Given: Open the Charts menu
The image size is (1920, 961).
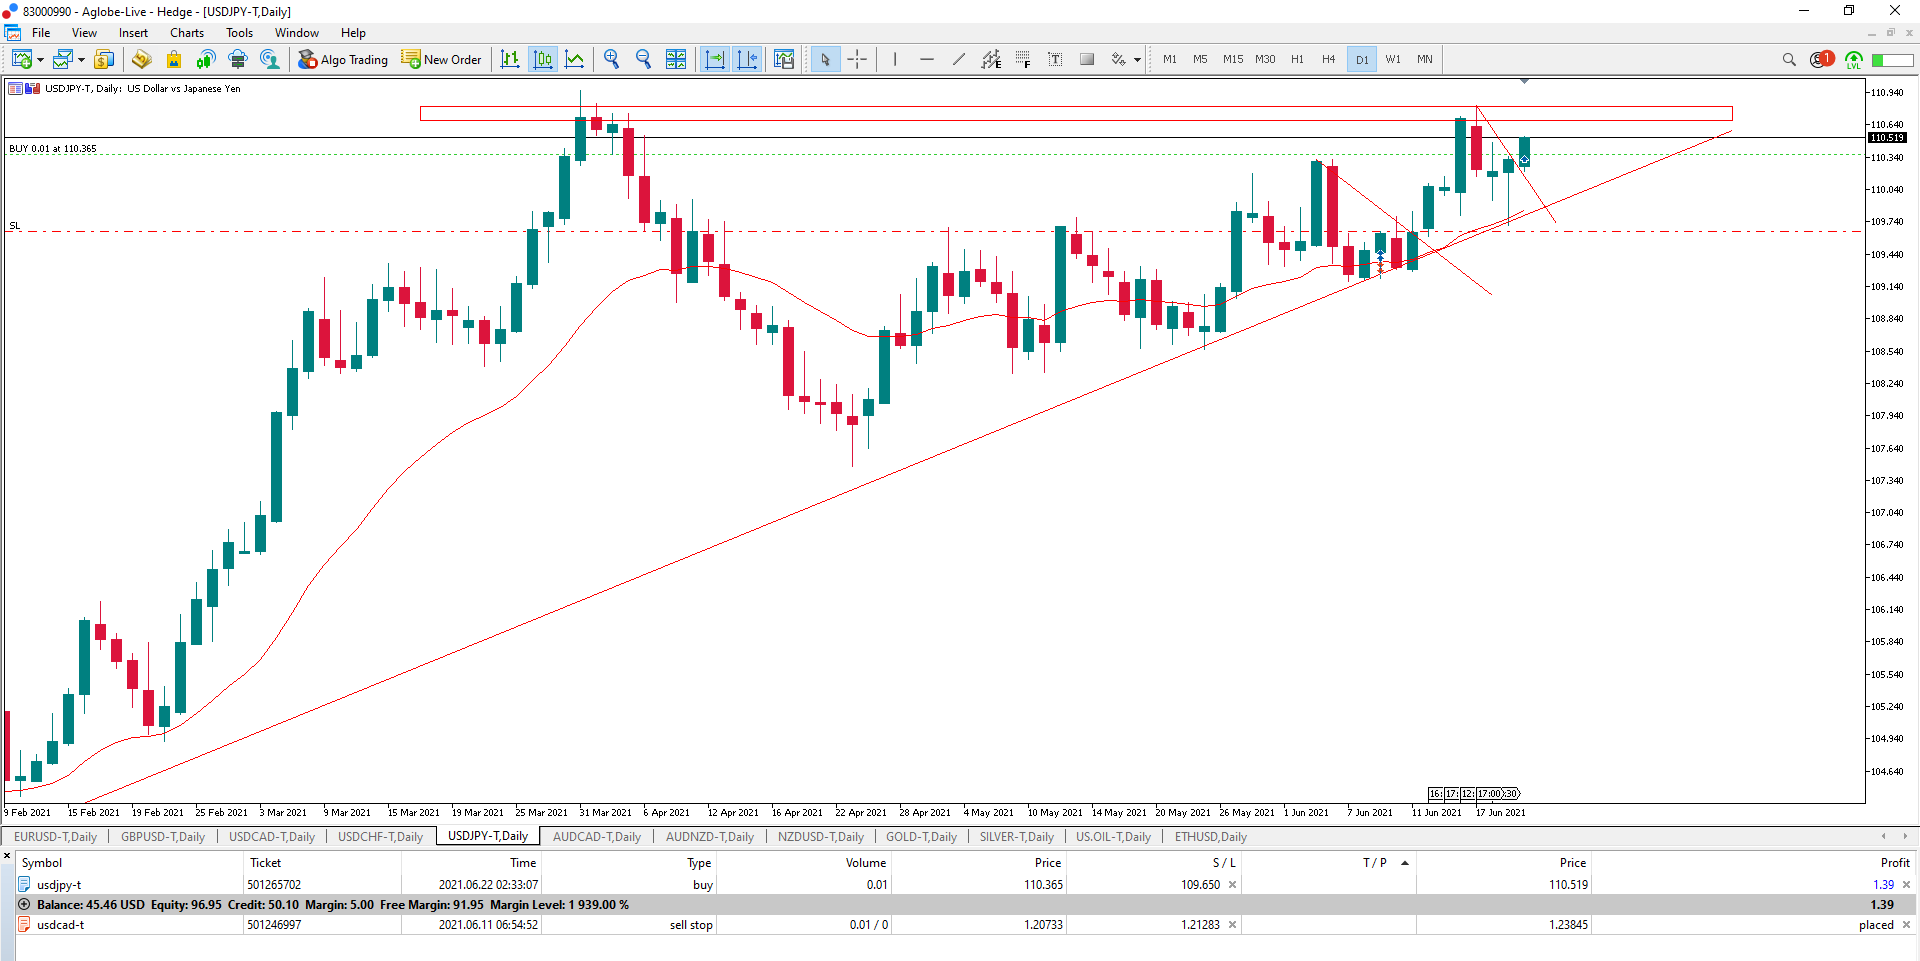Looking at the screenshot, I should [x=187, y=33].
